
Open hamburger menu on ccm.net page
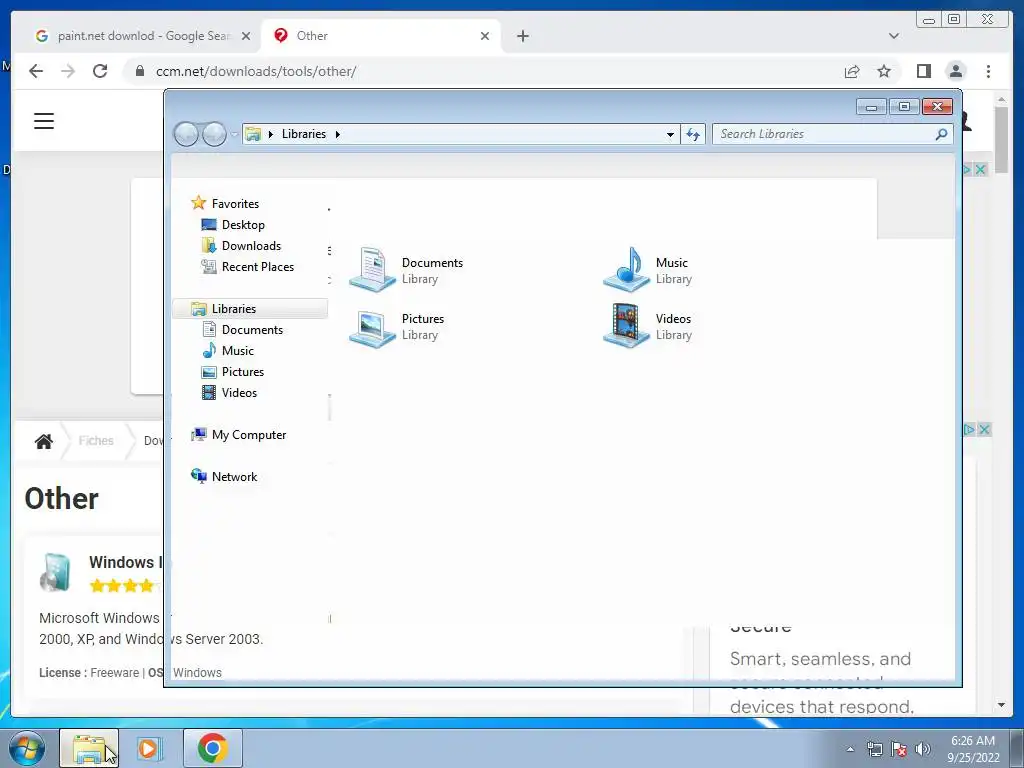click(44, 121)
